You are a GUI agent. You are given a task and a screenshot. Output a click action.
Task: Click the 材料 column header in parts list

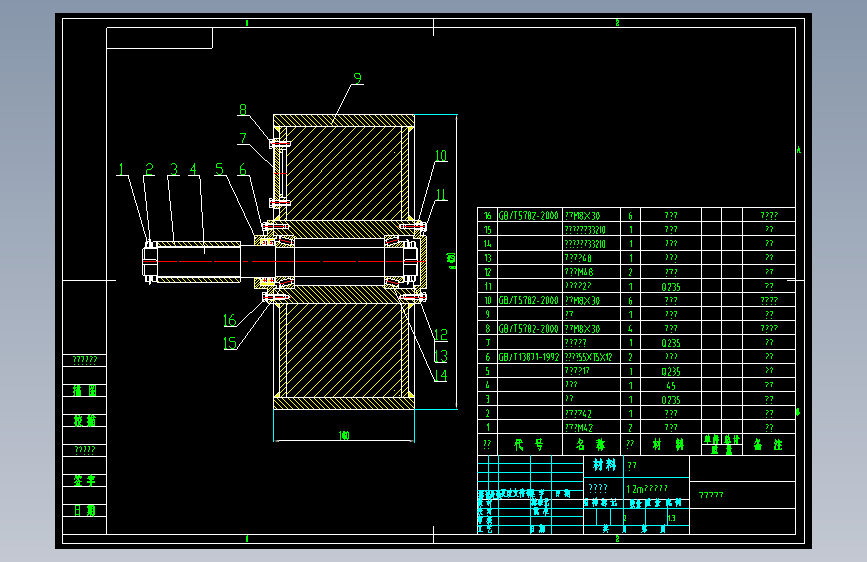coord(668,445)
